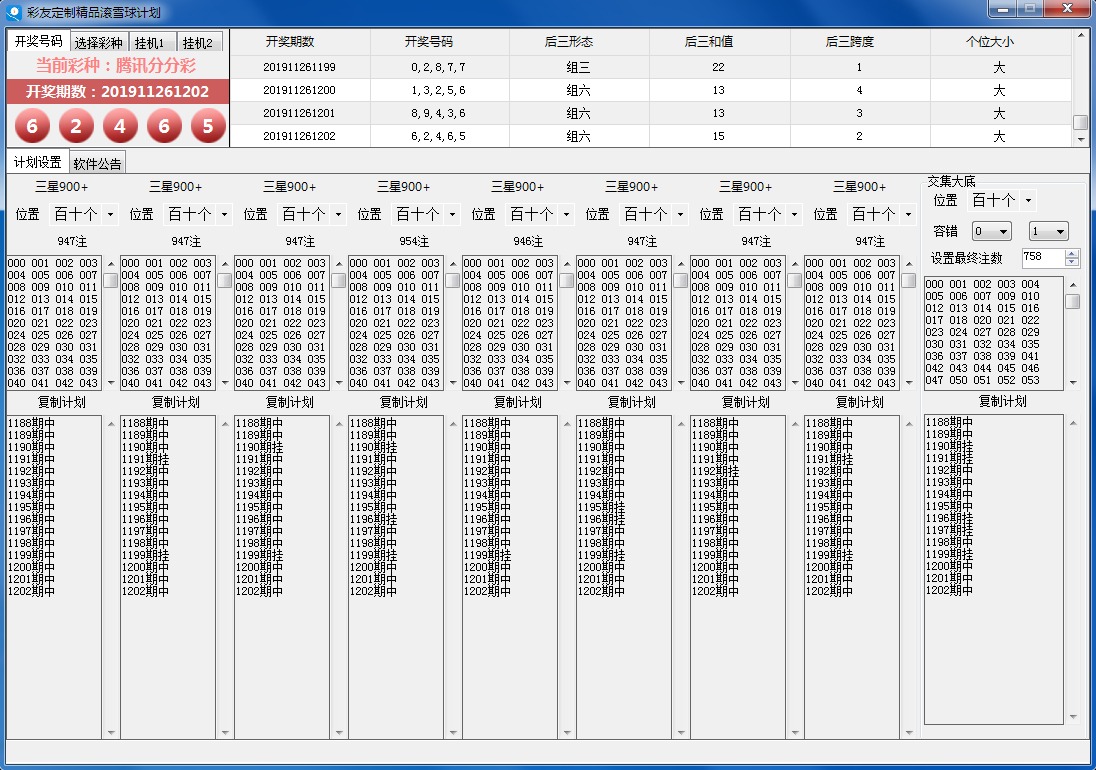Screen dimensions: 1096x770
Task: Click scroll-up arrow of the draw results table
Action: click(1080, 37)
